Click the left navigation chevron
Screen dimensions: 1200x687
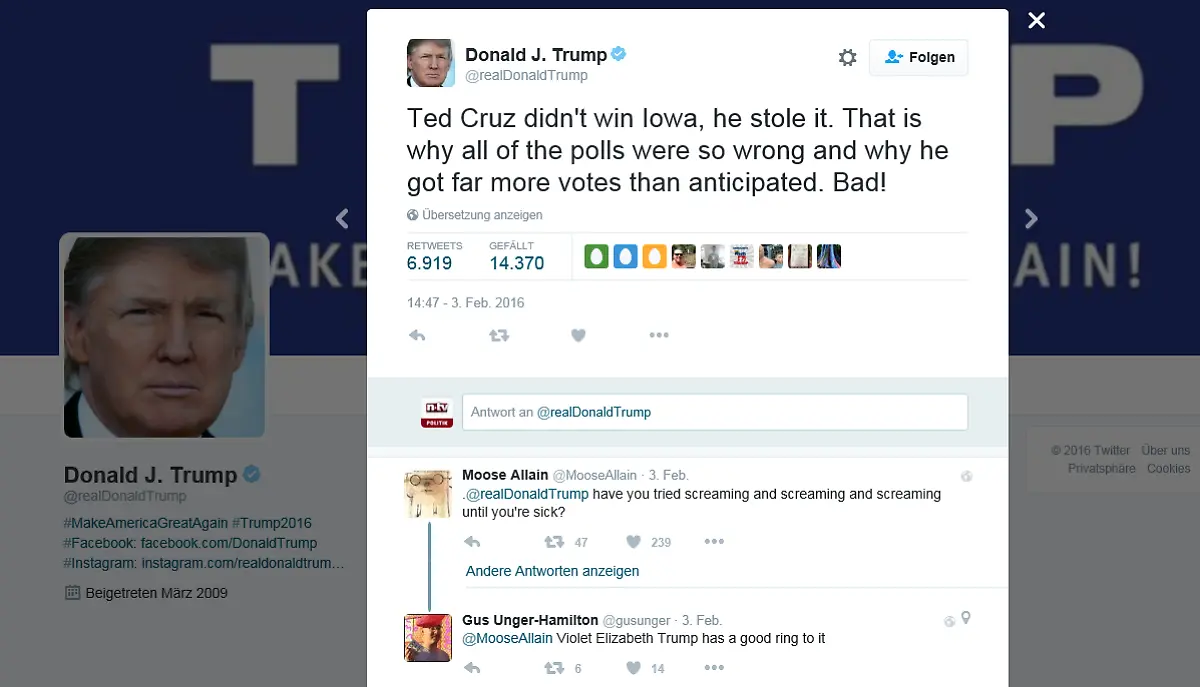[x=342, y=218]
